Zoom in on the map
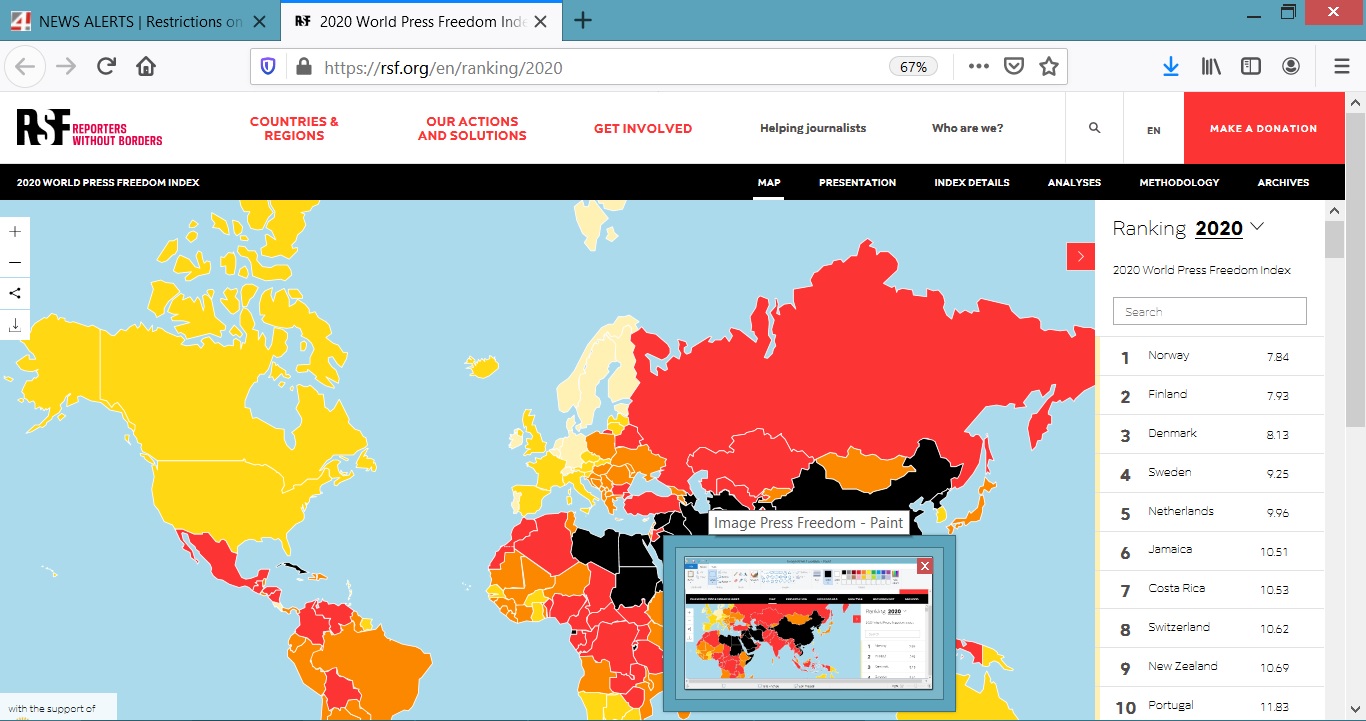The image size is (1366, 721). [x=15, y=231]
